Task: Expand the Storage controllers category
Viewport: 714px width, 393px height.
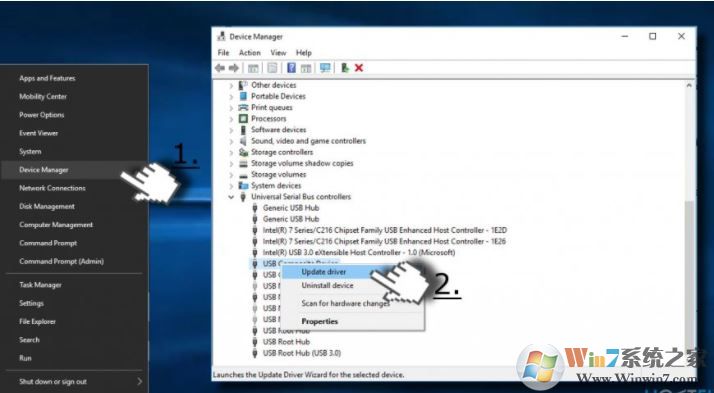Action: pyautogui.click(x=231, y=152)
